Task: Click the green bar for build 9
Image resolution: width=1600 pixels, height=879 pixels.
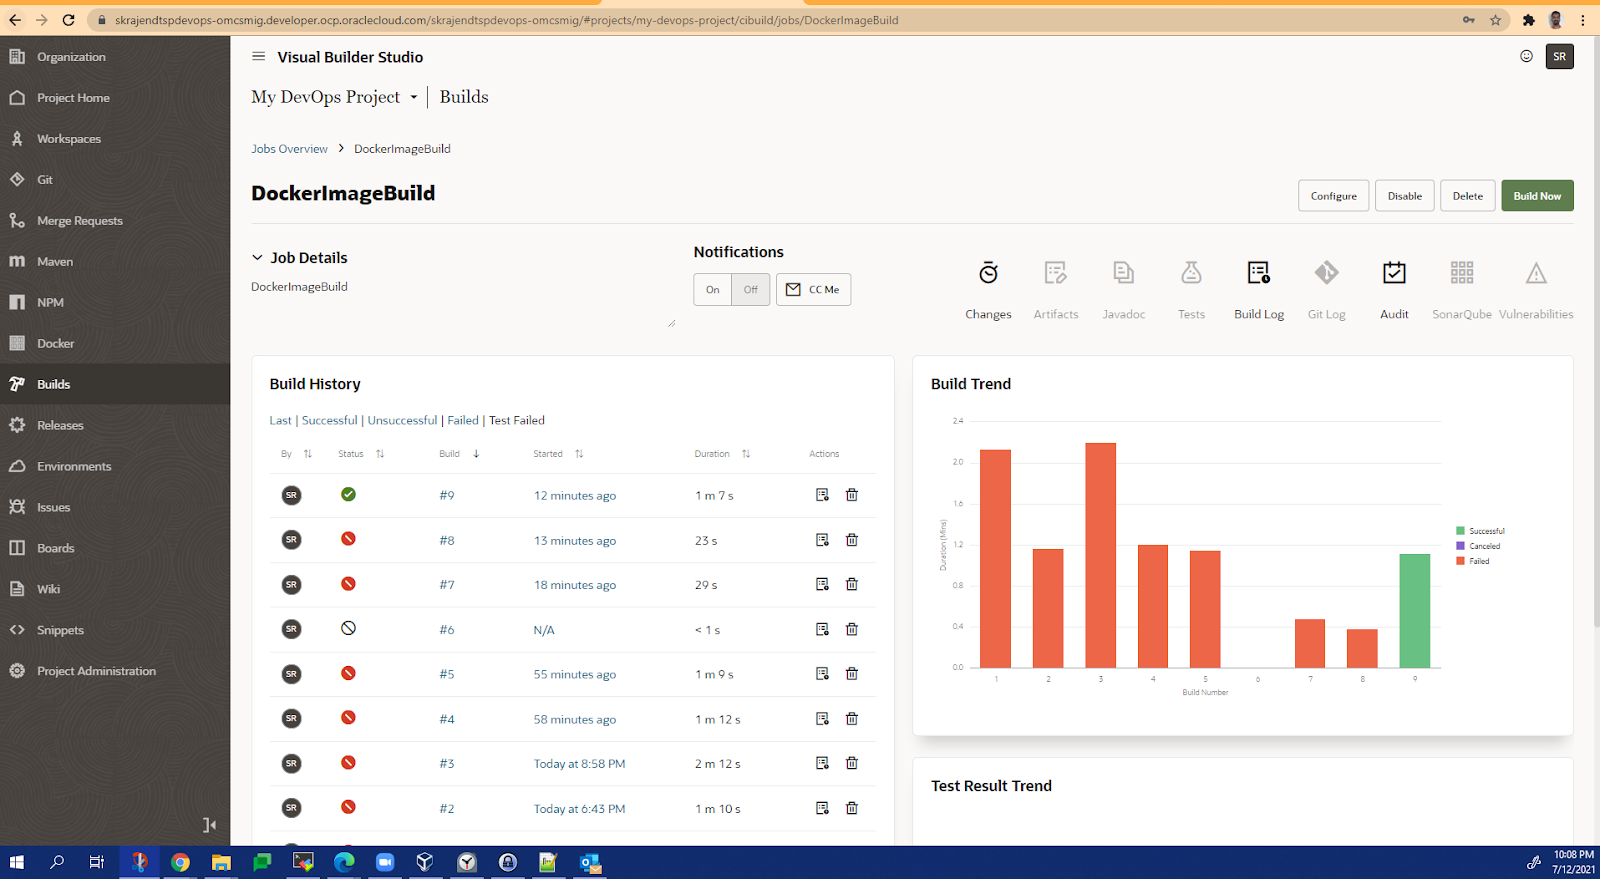Action: [1414, 610]
